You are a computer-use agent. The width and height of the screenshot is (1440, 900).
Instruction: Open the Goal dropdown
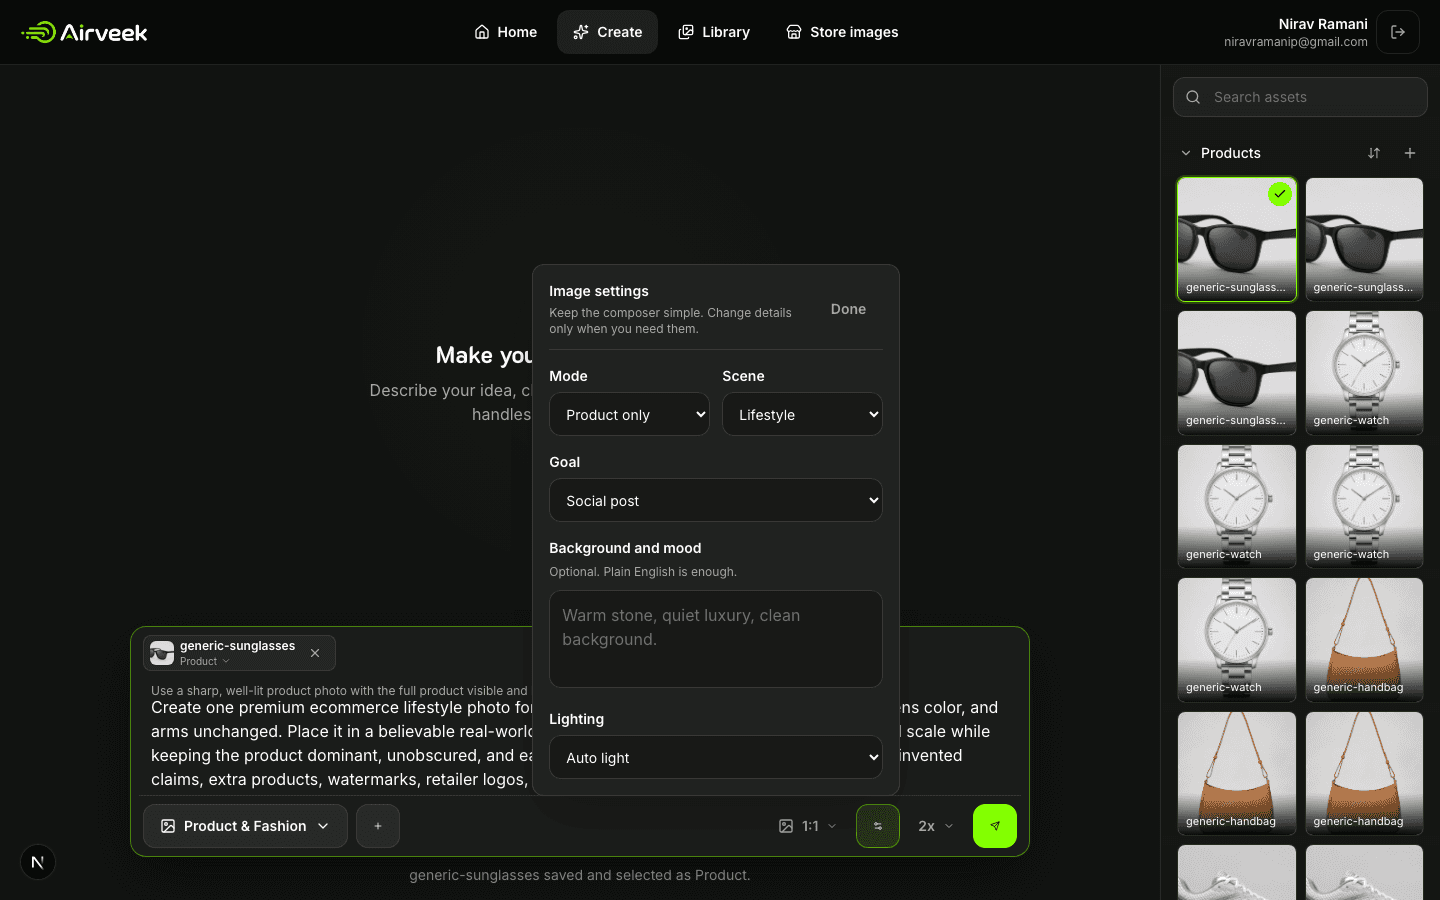pyautogui.click(x=716, y=500)
